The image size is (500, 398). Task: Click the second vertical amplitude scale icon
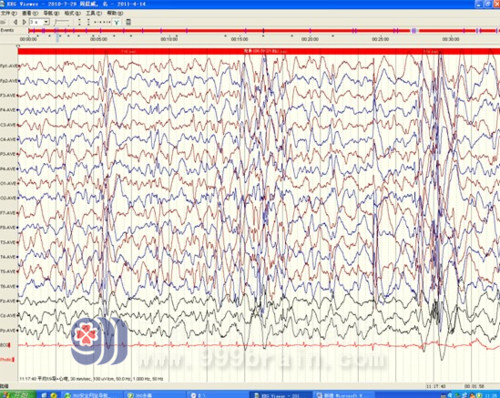tap(88, 22)
